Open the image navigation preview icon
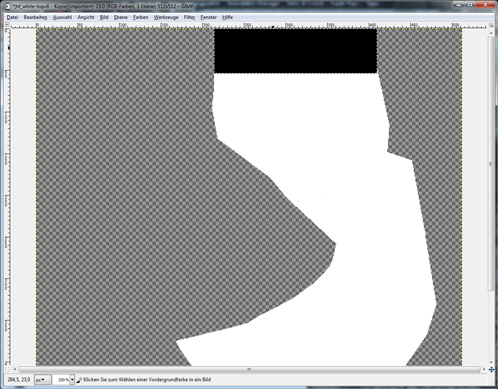Viewport: 498px width, 389px height. pos(491,369)
